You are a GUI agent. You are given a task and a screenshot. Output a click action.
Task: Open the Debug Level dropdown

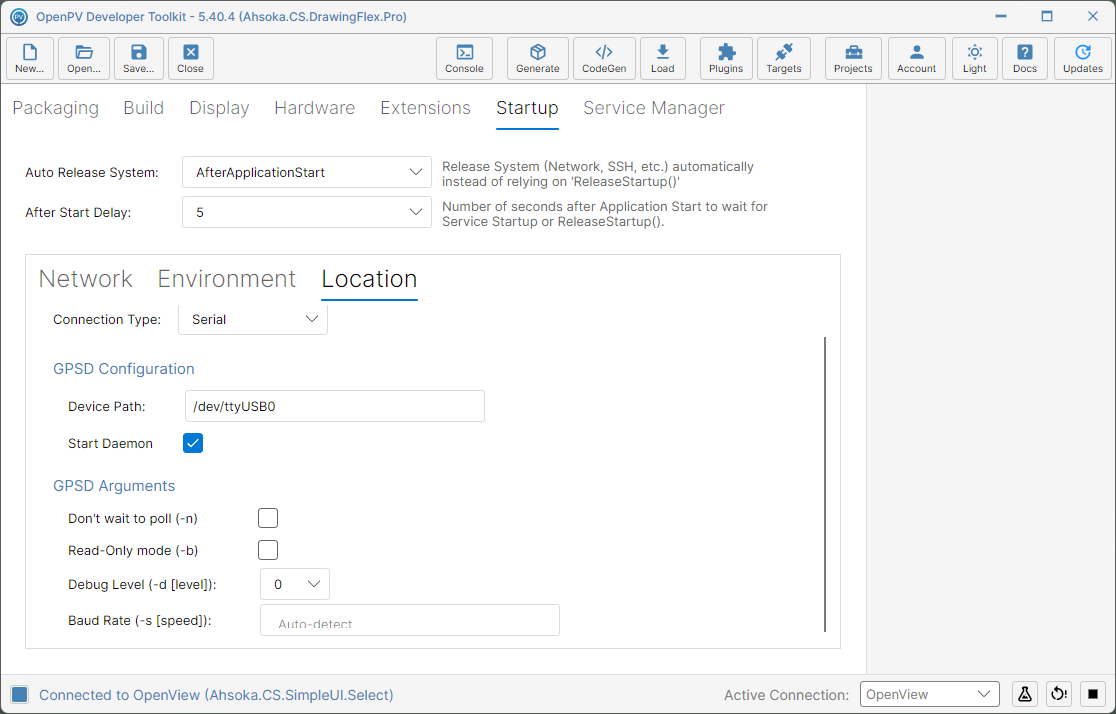click(295, 584)
